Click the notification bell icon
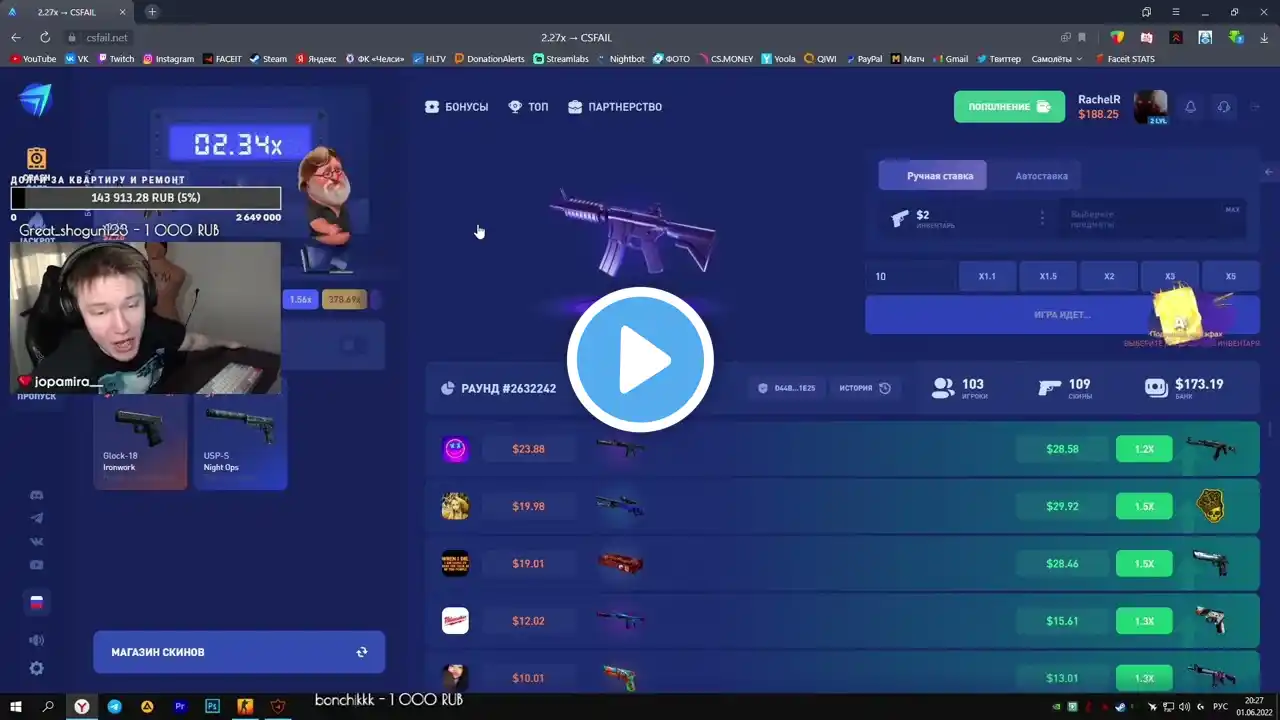 click(1190, 107)
